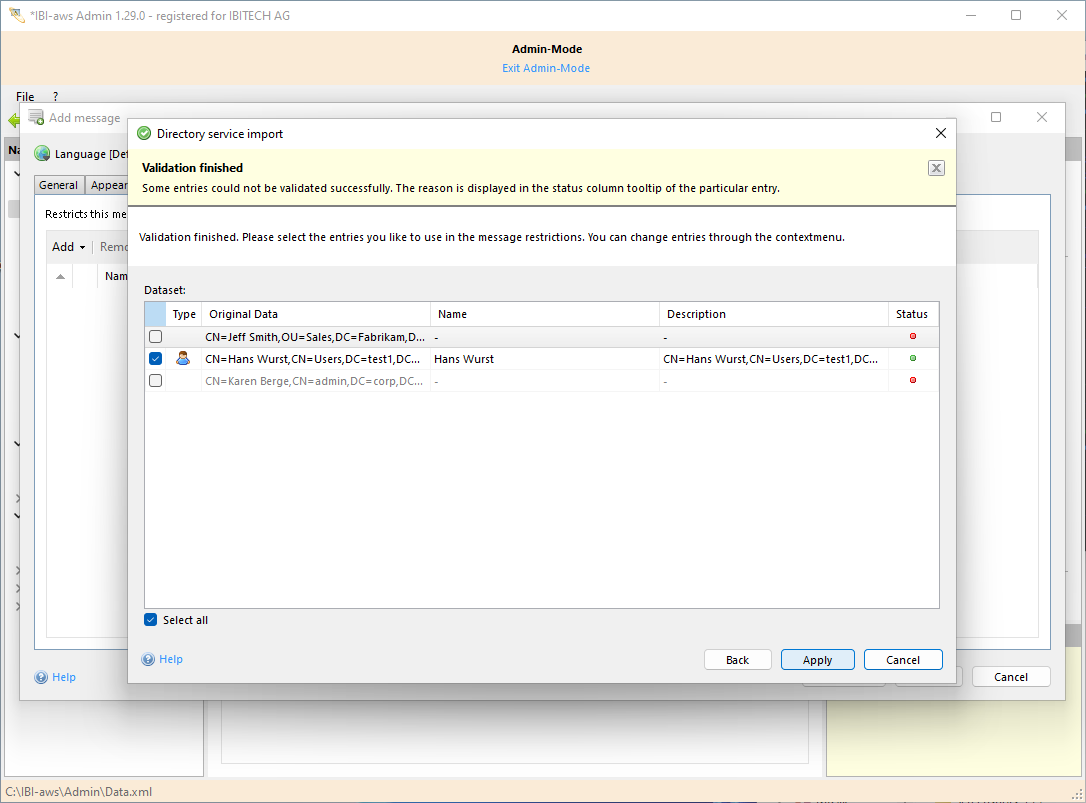Toggle the Select all checkbox
1086x803 pixels.
coord(151,620)
